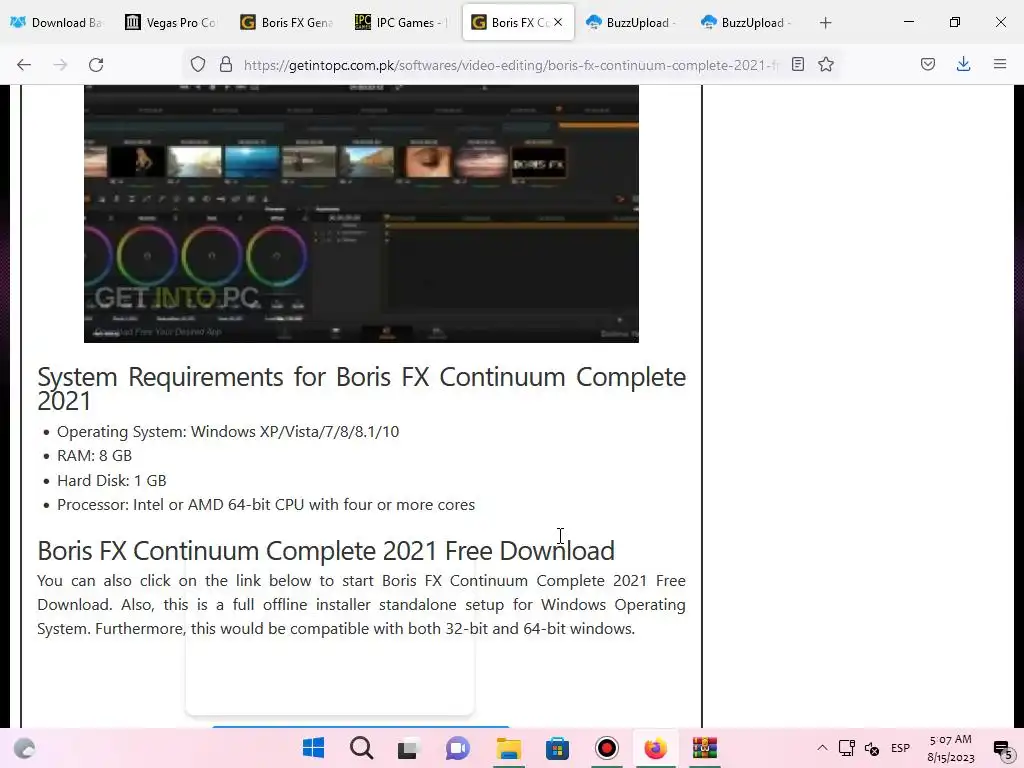Show site security lock info
1024x768 pixels.
coord(226,64)
